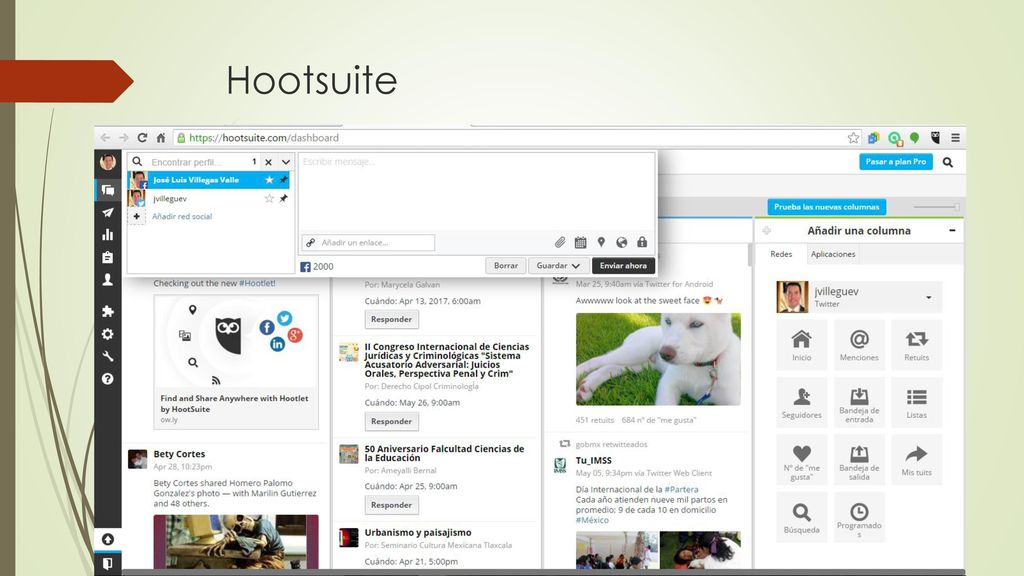Open Bety Cortes profile name

[179, 454]
